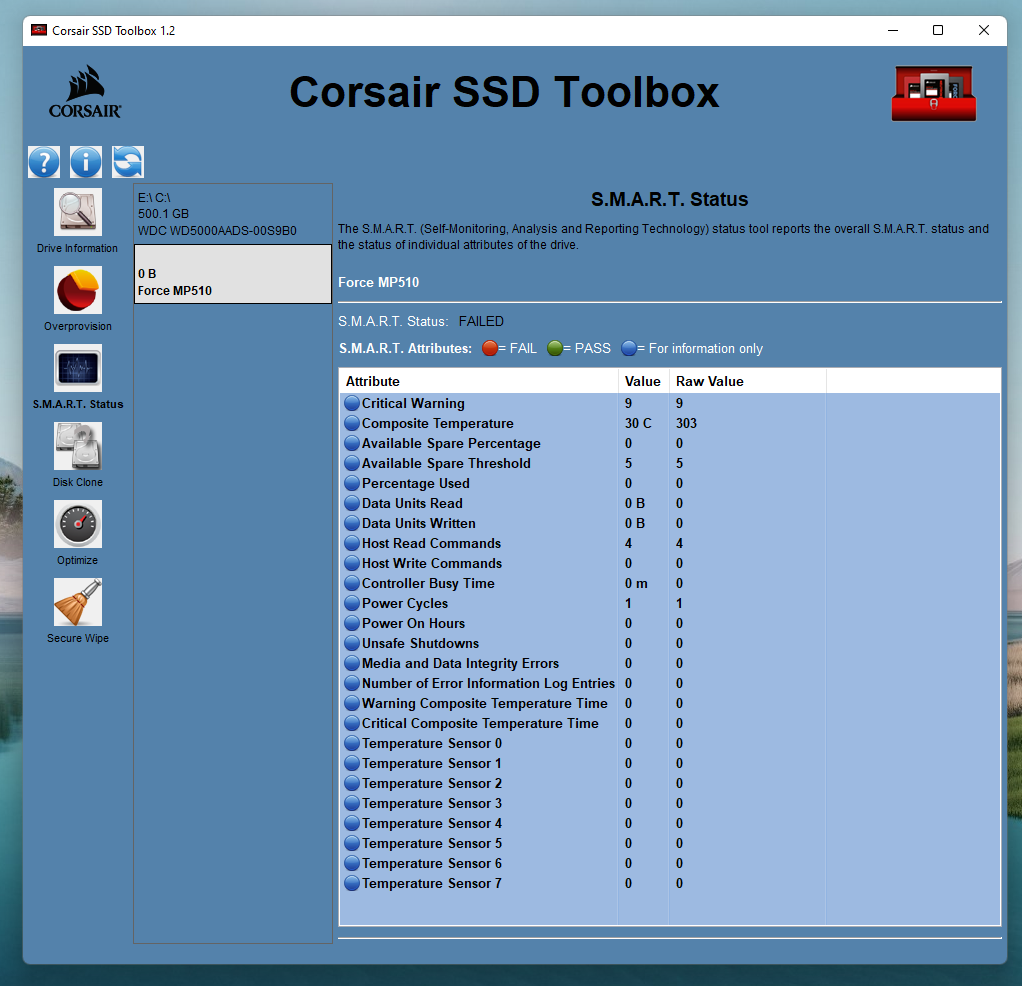The height and width of the screenshot is (986, 1022).
Task: Select the WDC WD5000AADS-00S9B0 drive entry
Action: [x=233, y=214]
